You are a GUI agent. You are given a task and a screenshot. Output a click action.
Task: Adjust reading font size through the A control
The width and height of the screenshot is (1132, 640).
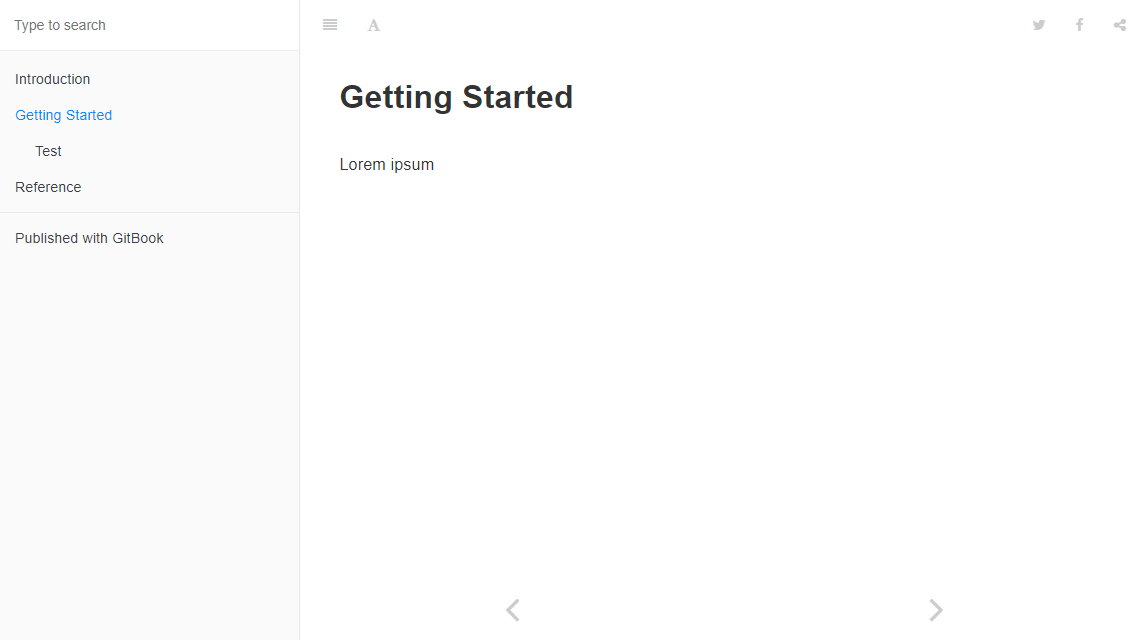click(x=373, y=24)
